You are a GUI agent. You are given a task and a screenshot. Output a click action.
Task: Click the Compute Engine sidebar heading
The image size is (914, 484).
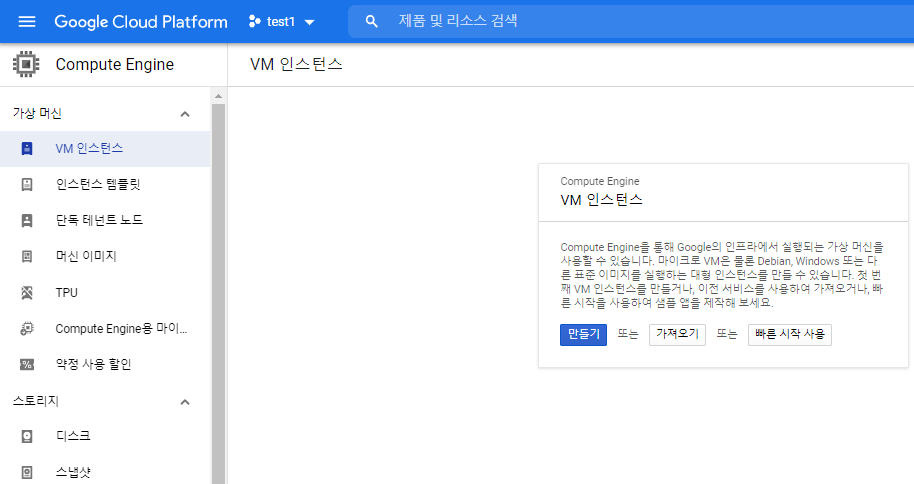[114, 64]
